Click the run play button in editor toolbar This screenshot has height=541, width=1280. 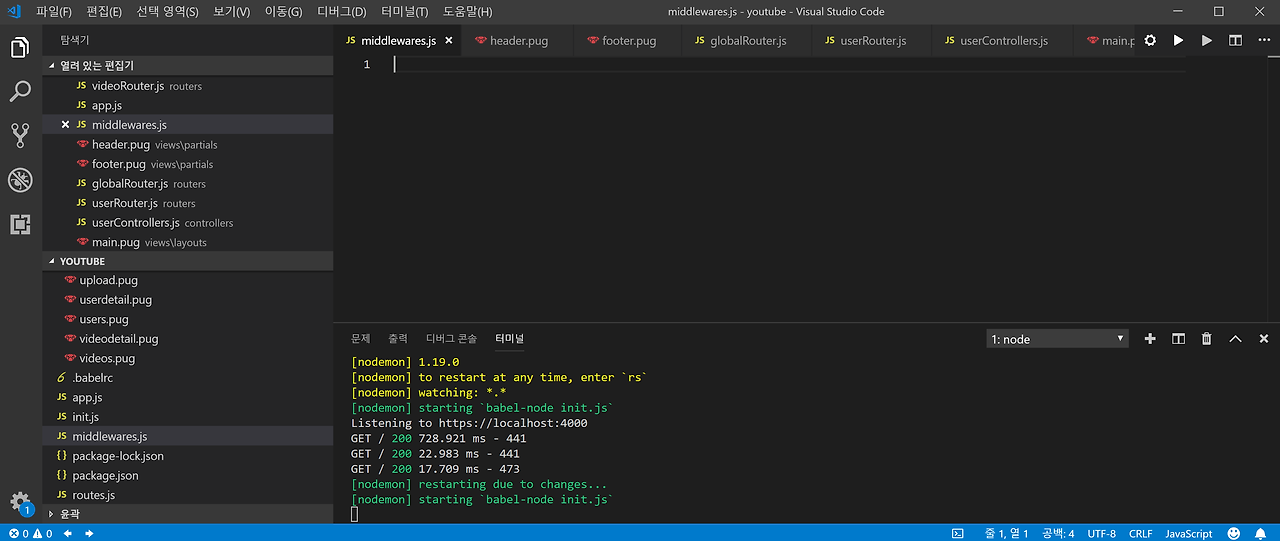[1178, 41]
